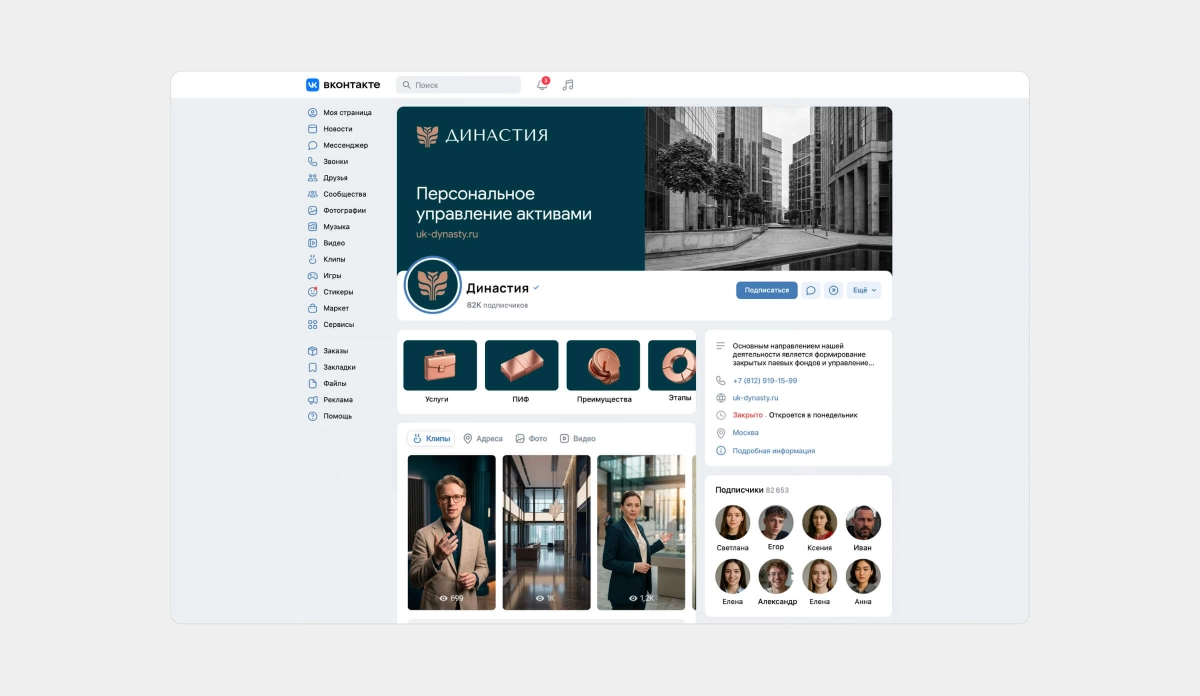Viewport: 1200px width, 696px height.
Task: Click the Файлы sidebar icon
Action: [312, 383]
